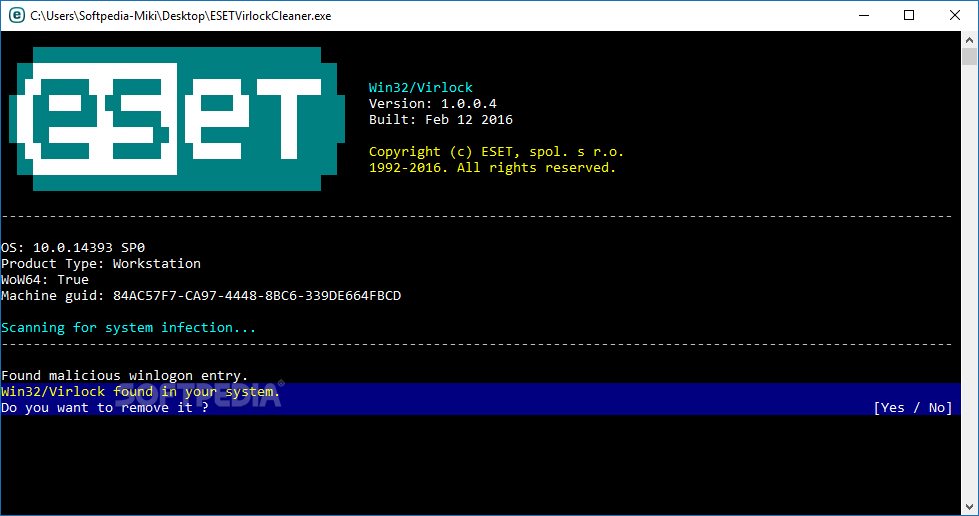The height and width of the screenshot is (516, 979).
Task: Click '1992-2016. All rights reserved.' text
Action: click(492, 168)
